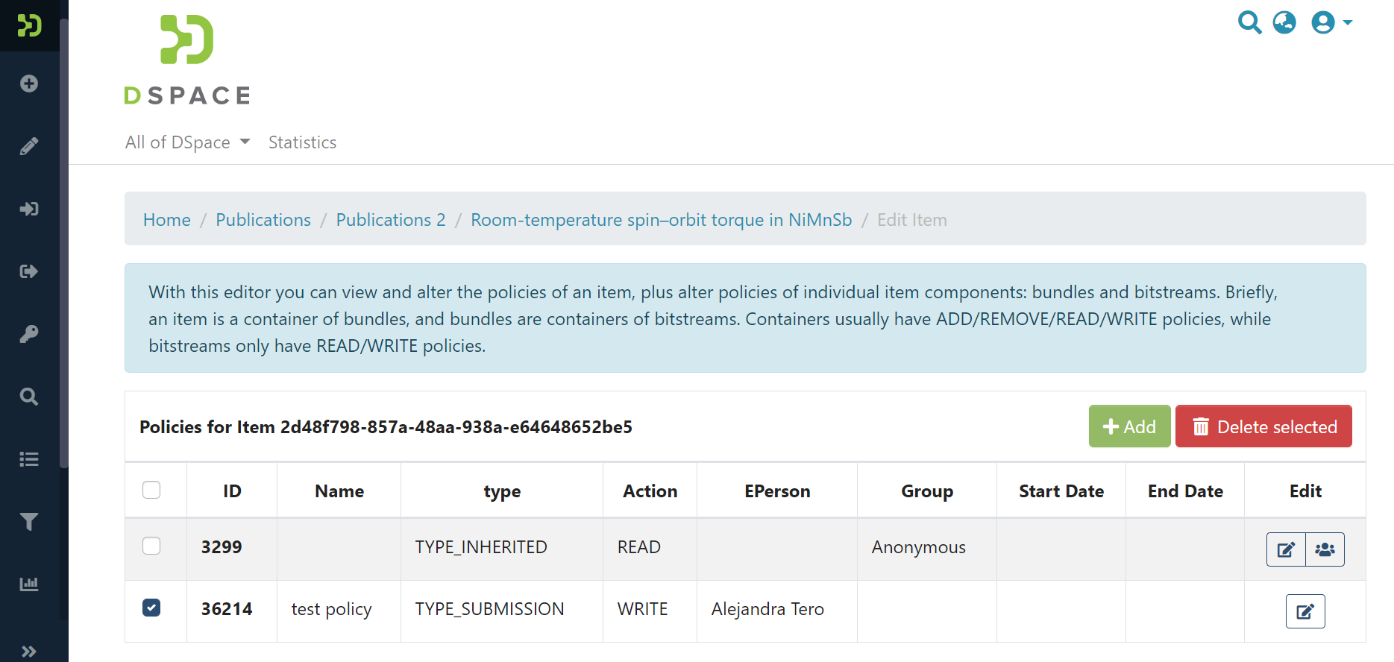Viewport: 1394px width, 662px height.
Task: Click the key 'Access Control' sidebar icon
Action: click(x=29, y=335)
